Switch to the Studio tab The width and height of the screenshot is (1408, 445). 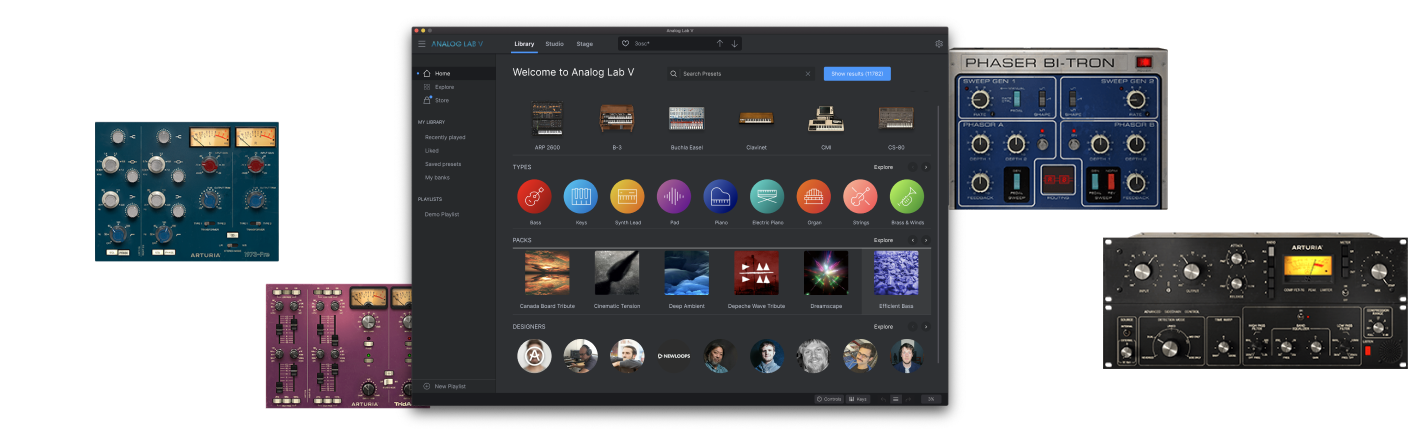click(554, 44)
